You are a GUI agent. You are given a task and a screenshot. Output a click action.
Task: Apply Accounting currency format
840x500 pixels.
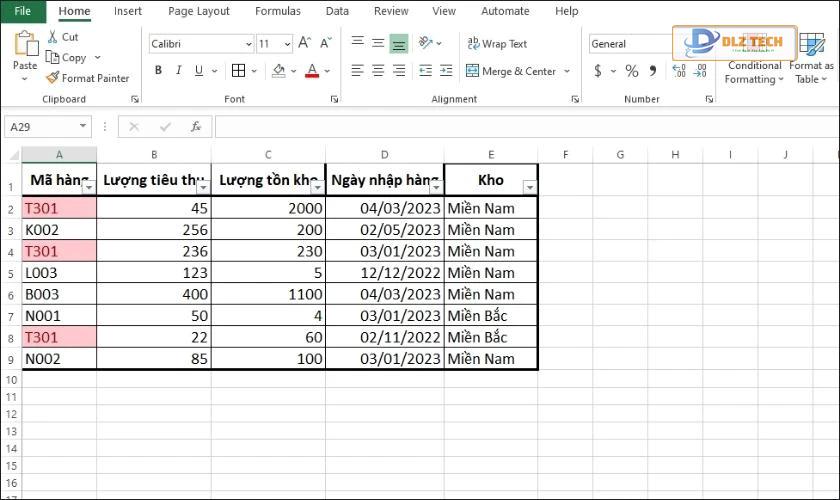pos(598,70)
